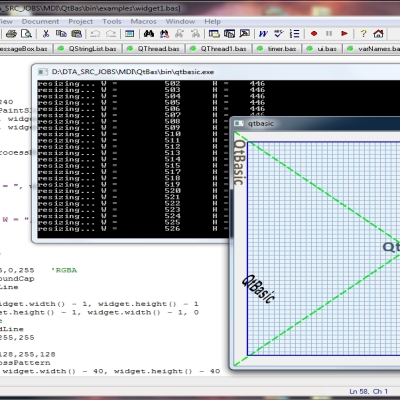Run macro with red play arrow
Screen dimensions: 400x400
[344, 34]
